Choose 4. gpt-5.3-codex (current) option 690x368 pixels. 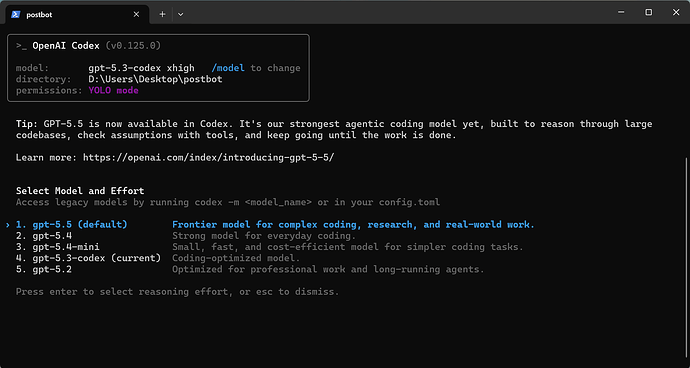[88, 258]
